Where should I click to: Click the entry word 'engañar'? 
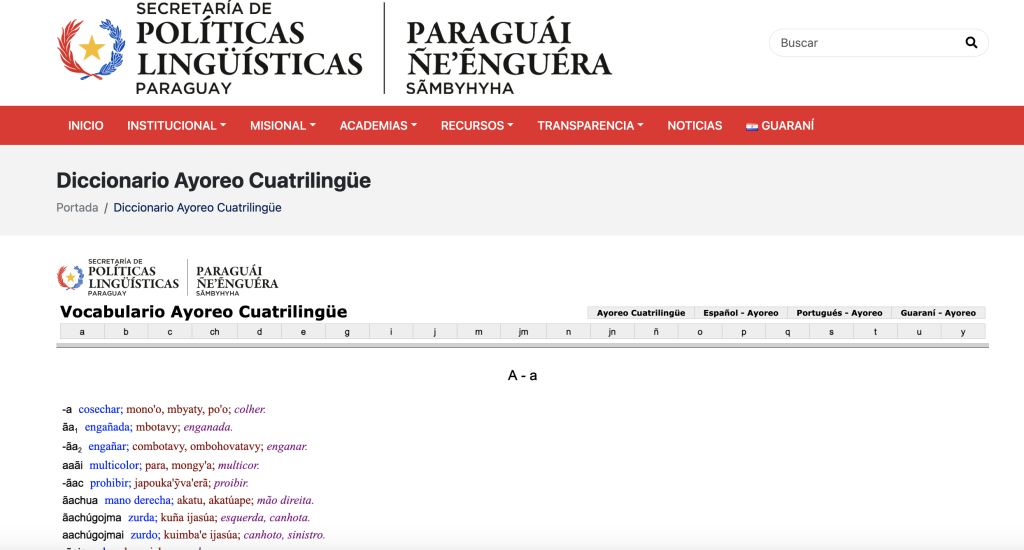pyautogui.click(x=108, y=447)
